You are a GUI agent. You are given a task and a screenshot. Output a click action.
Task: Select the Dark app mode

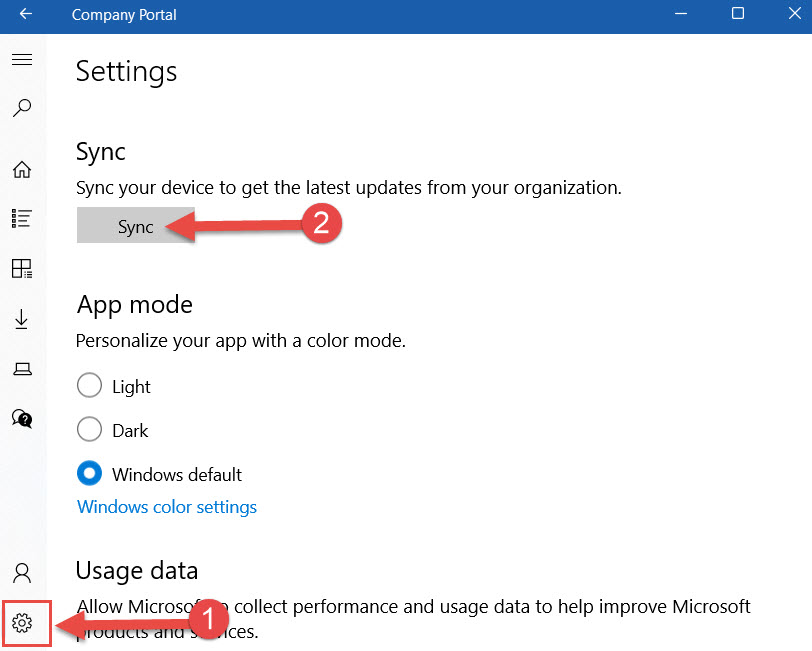pos(89,429)
